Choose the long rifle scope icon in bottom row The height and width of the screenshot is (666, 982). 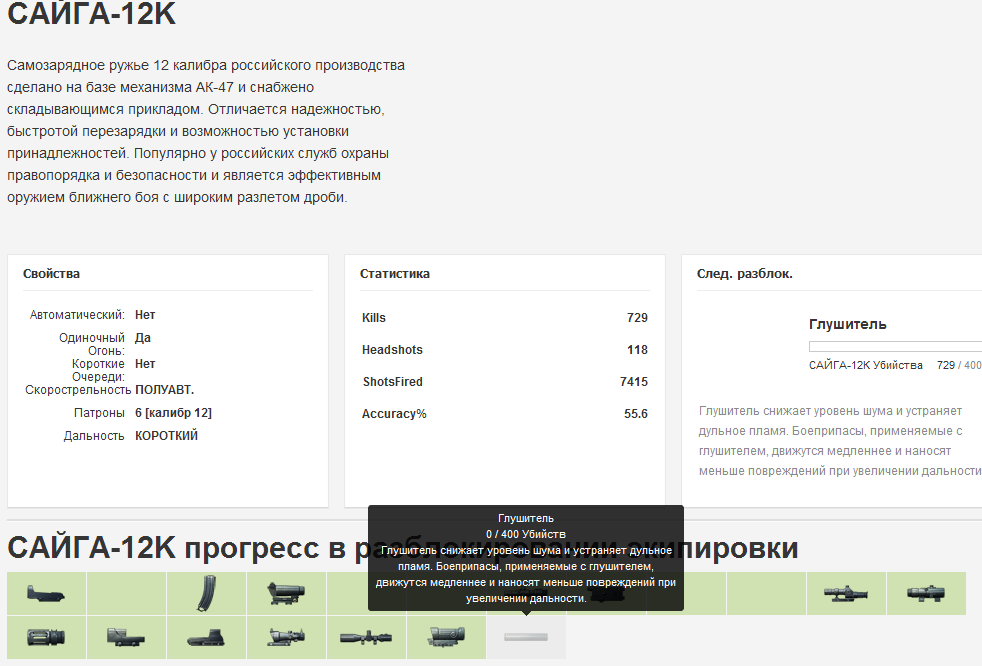click(366, 637)
